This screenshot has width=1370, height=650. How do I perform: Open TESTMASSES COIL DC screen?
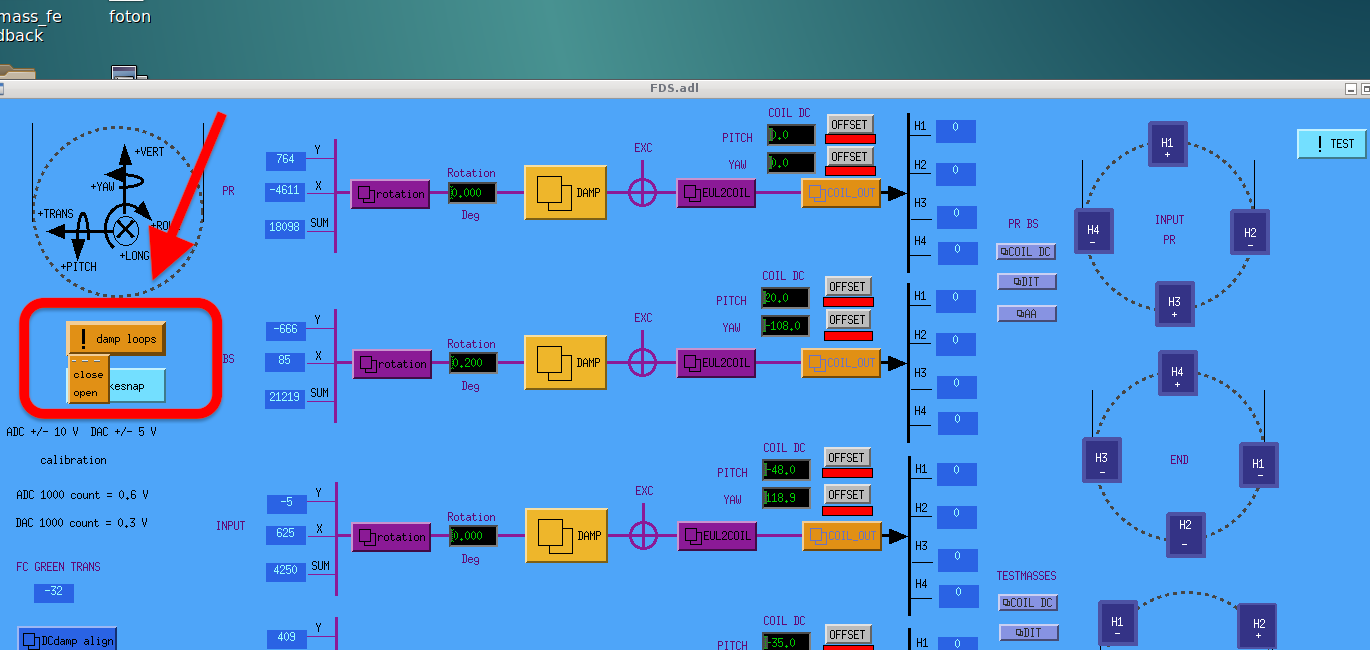pyautogui.click(x=1028, y=603)
